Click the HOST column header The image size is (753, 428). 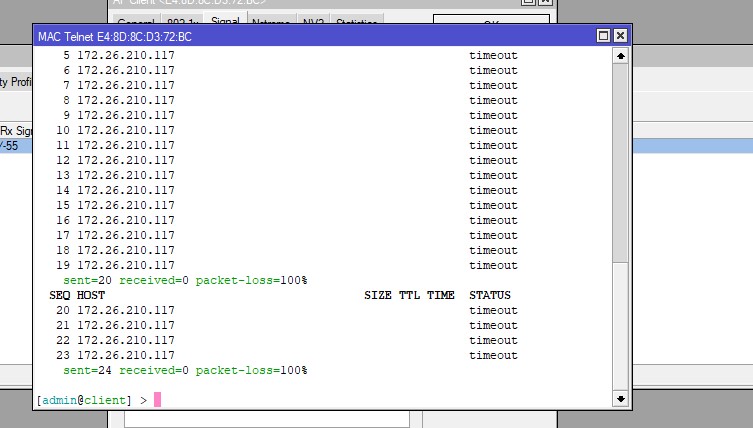point(91,295)
